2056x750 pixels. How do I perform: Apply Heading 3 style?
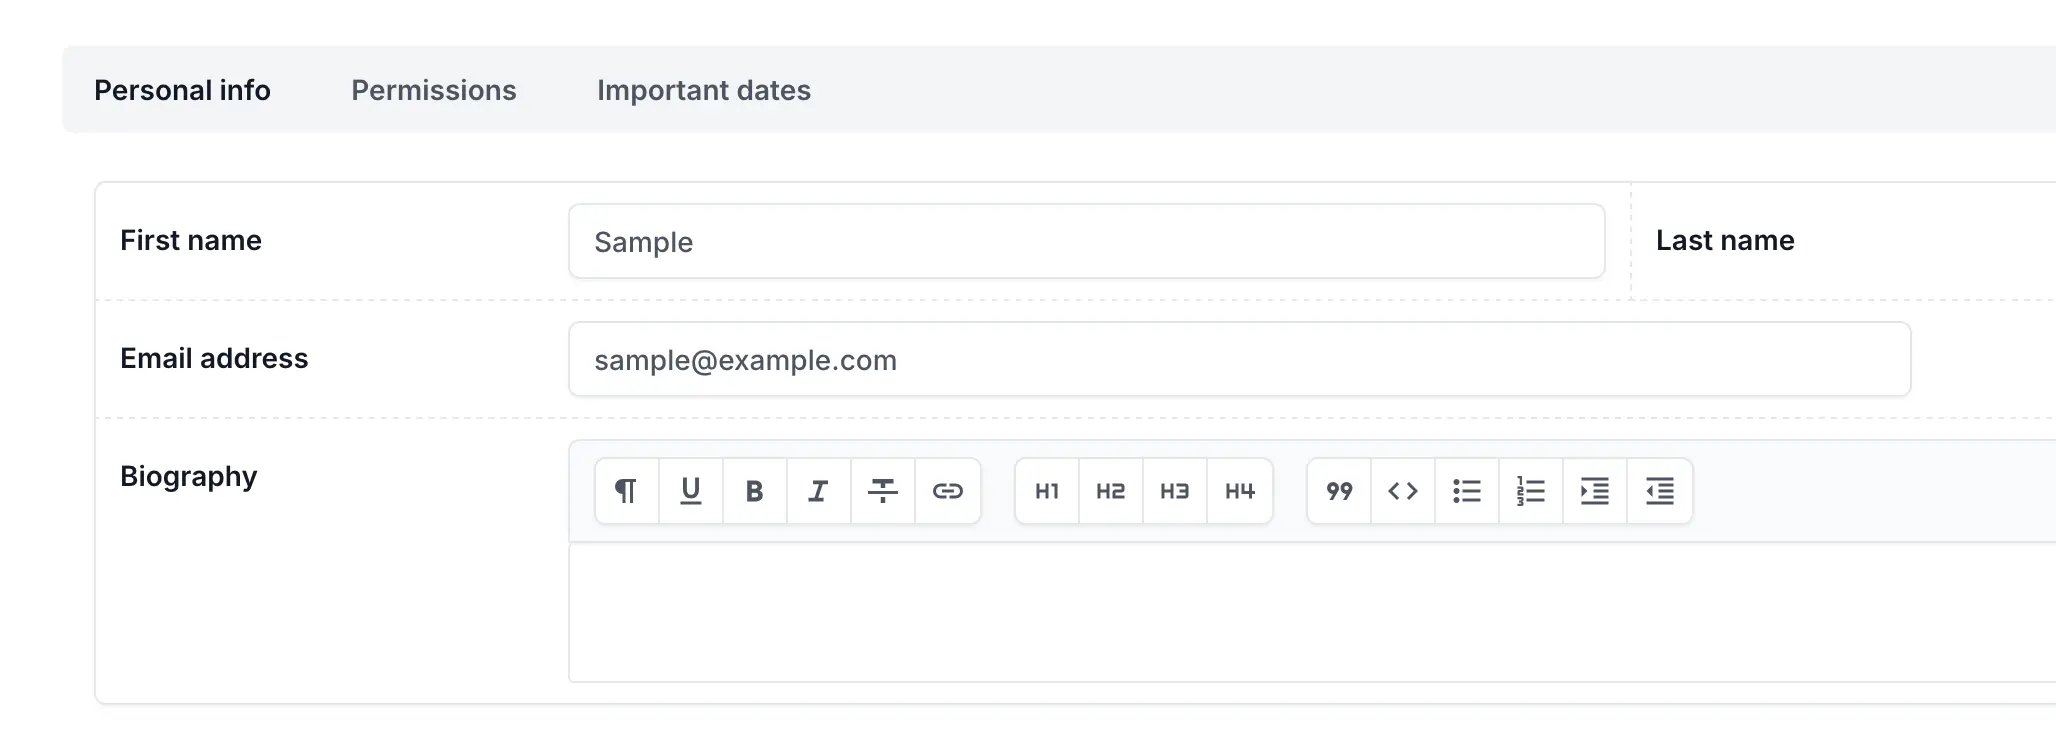(x=1175, y=491)
